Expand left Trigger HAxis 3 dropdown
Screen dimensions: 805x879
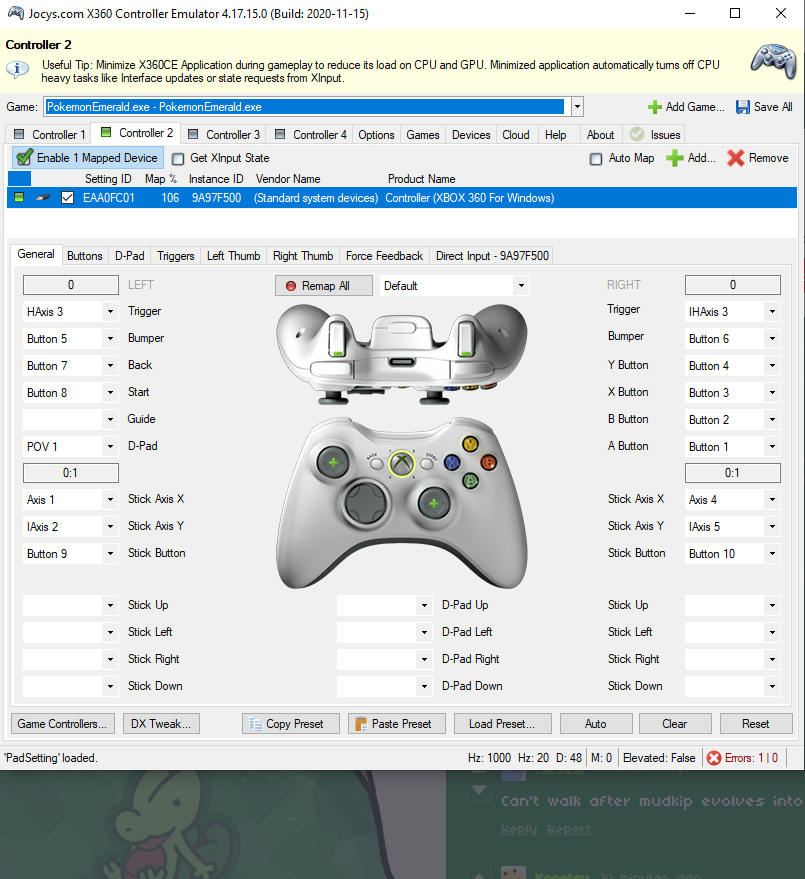click(110, 312)
